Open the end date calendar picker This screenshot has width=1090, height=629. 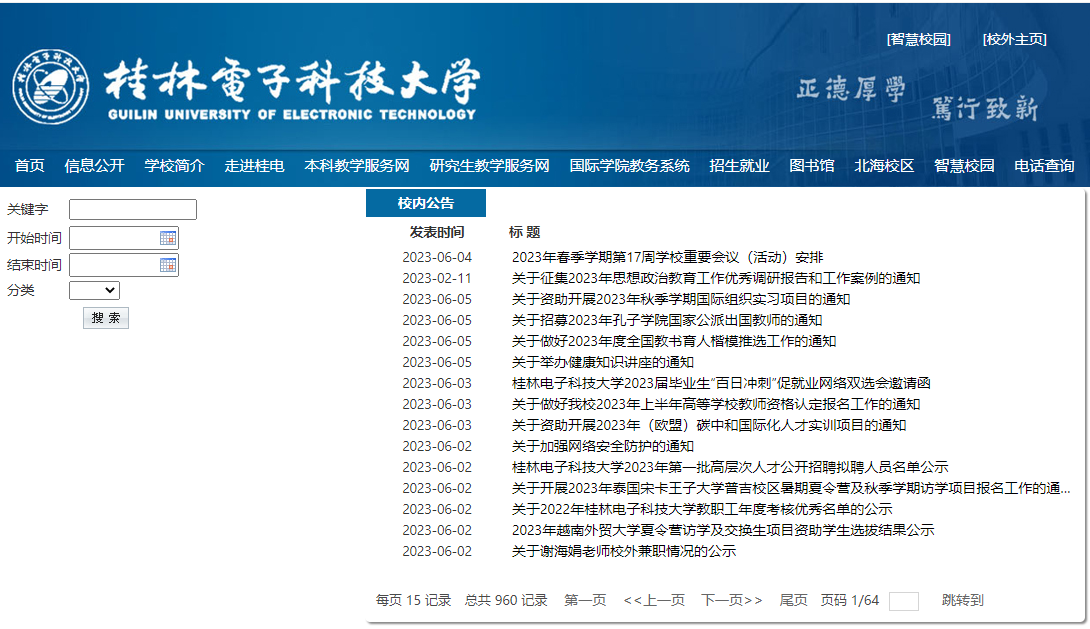(168, 265)
